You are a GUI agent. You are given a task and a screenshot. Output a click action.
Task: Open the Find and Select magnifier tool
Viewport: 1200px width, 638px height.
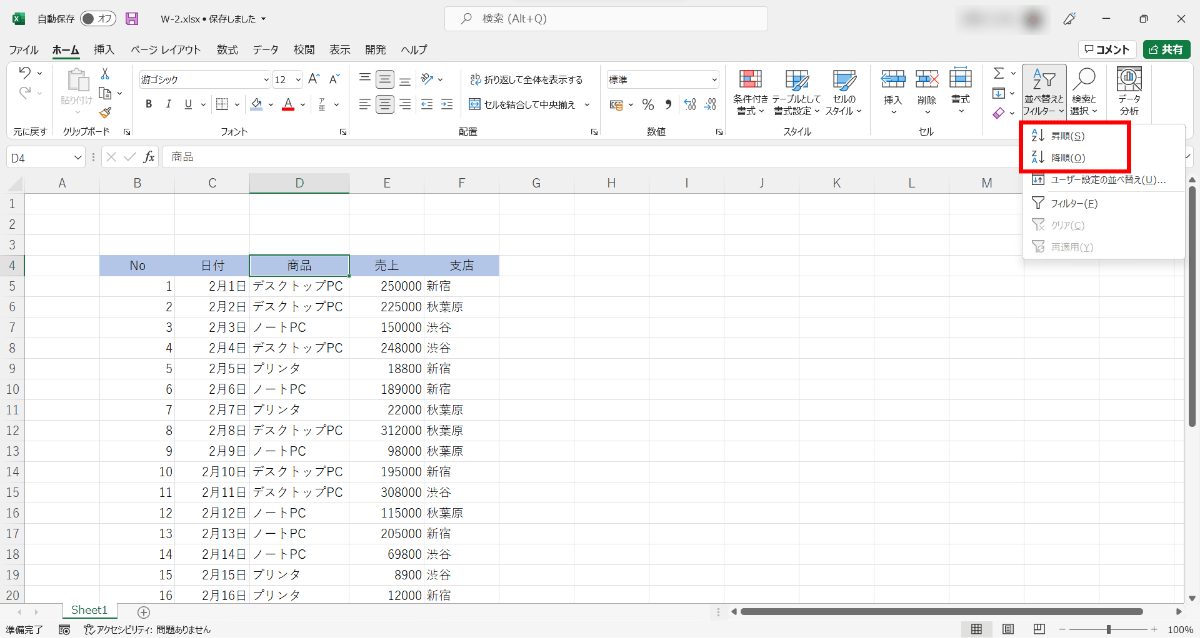(1084, 88)
